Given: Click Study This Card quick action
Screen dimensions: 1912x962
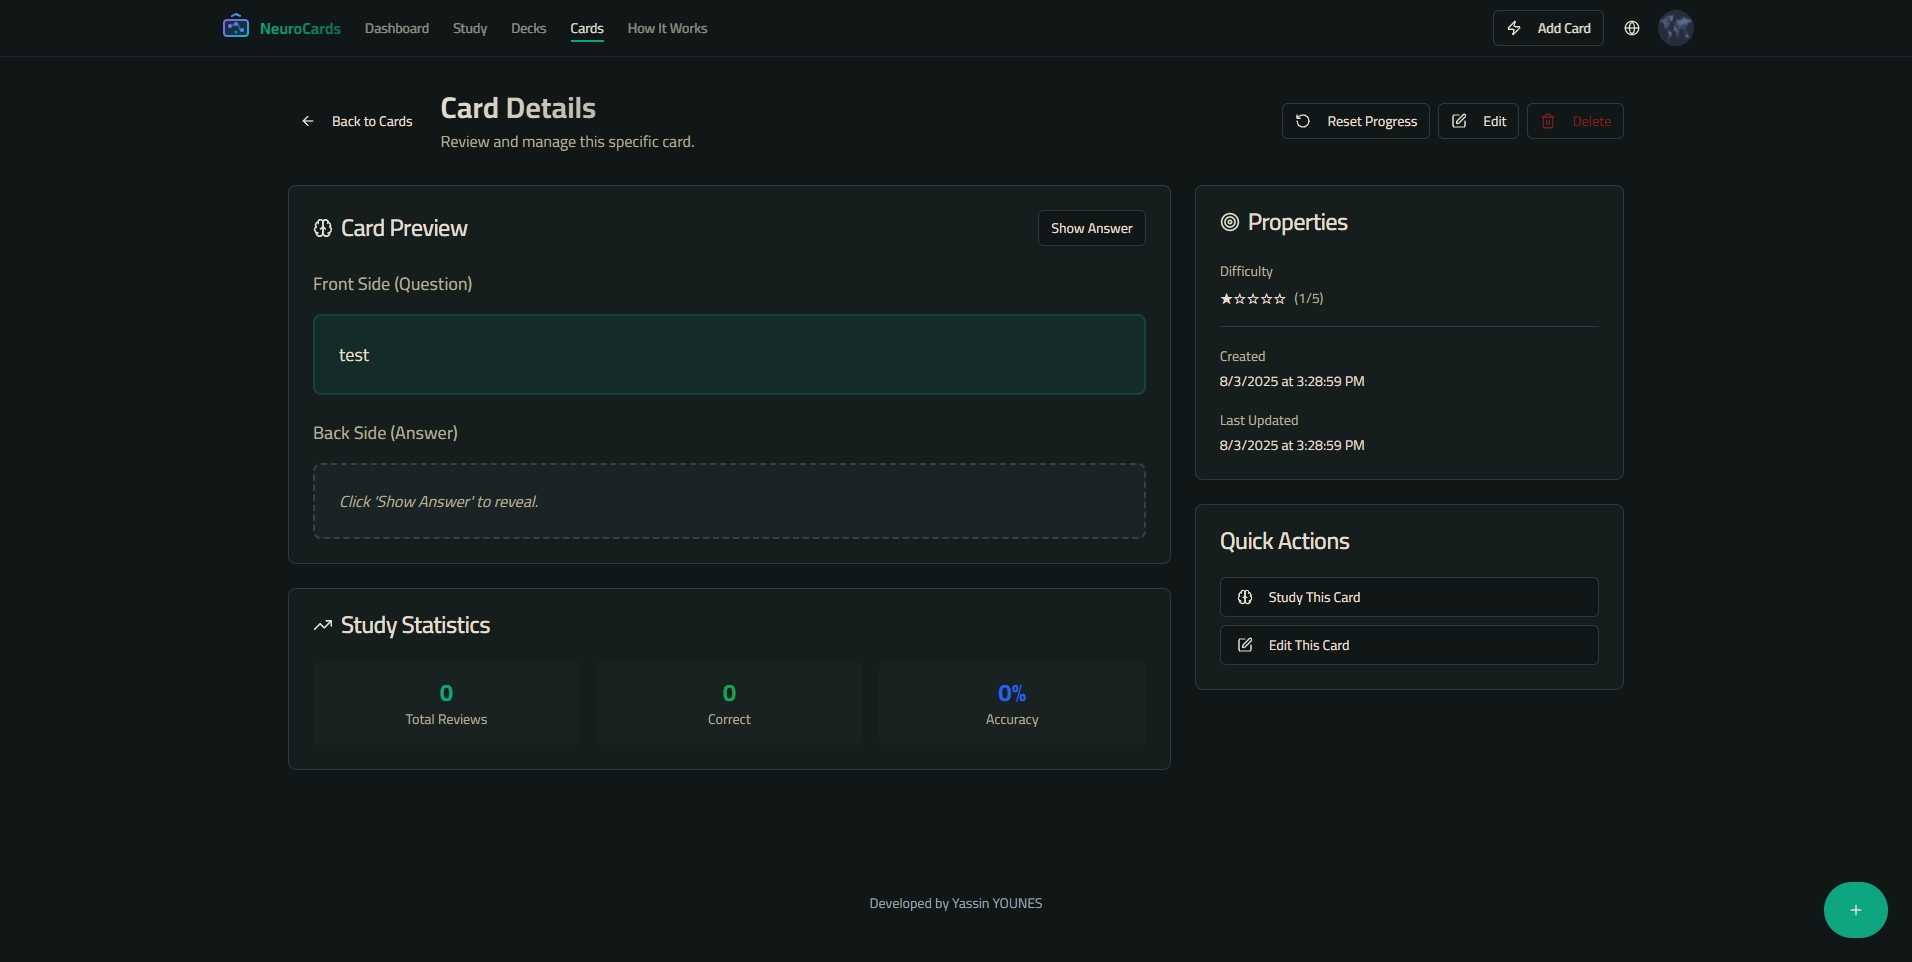Looking at the screenshot, I should pyautogui.click(x=1409, y=597).
